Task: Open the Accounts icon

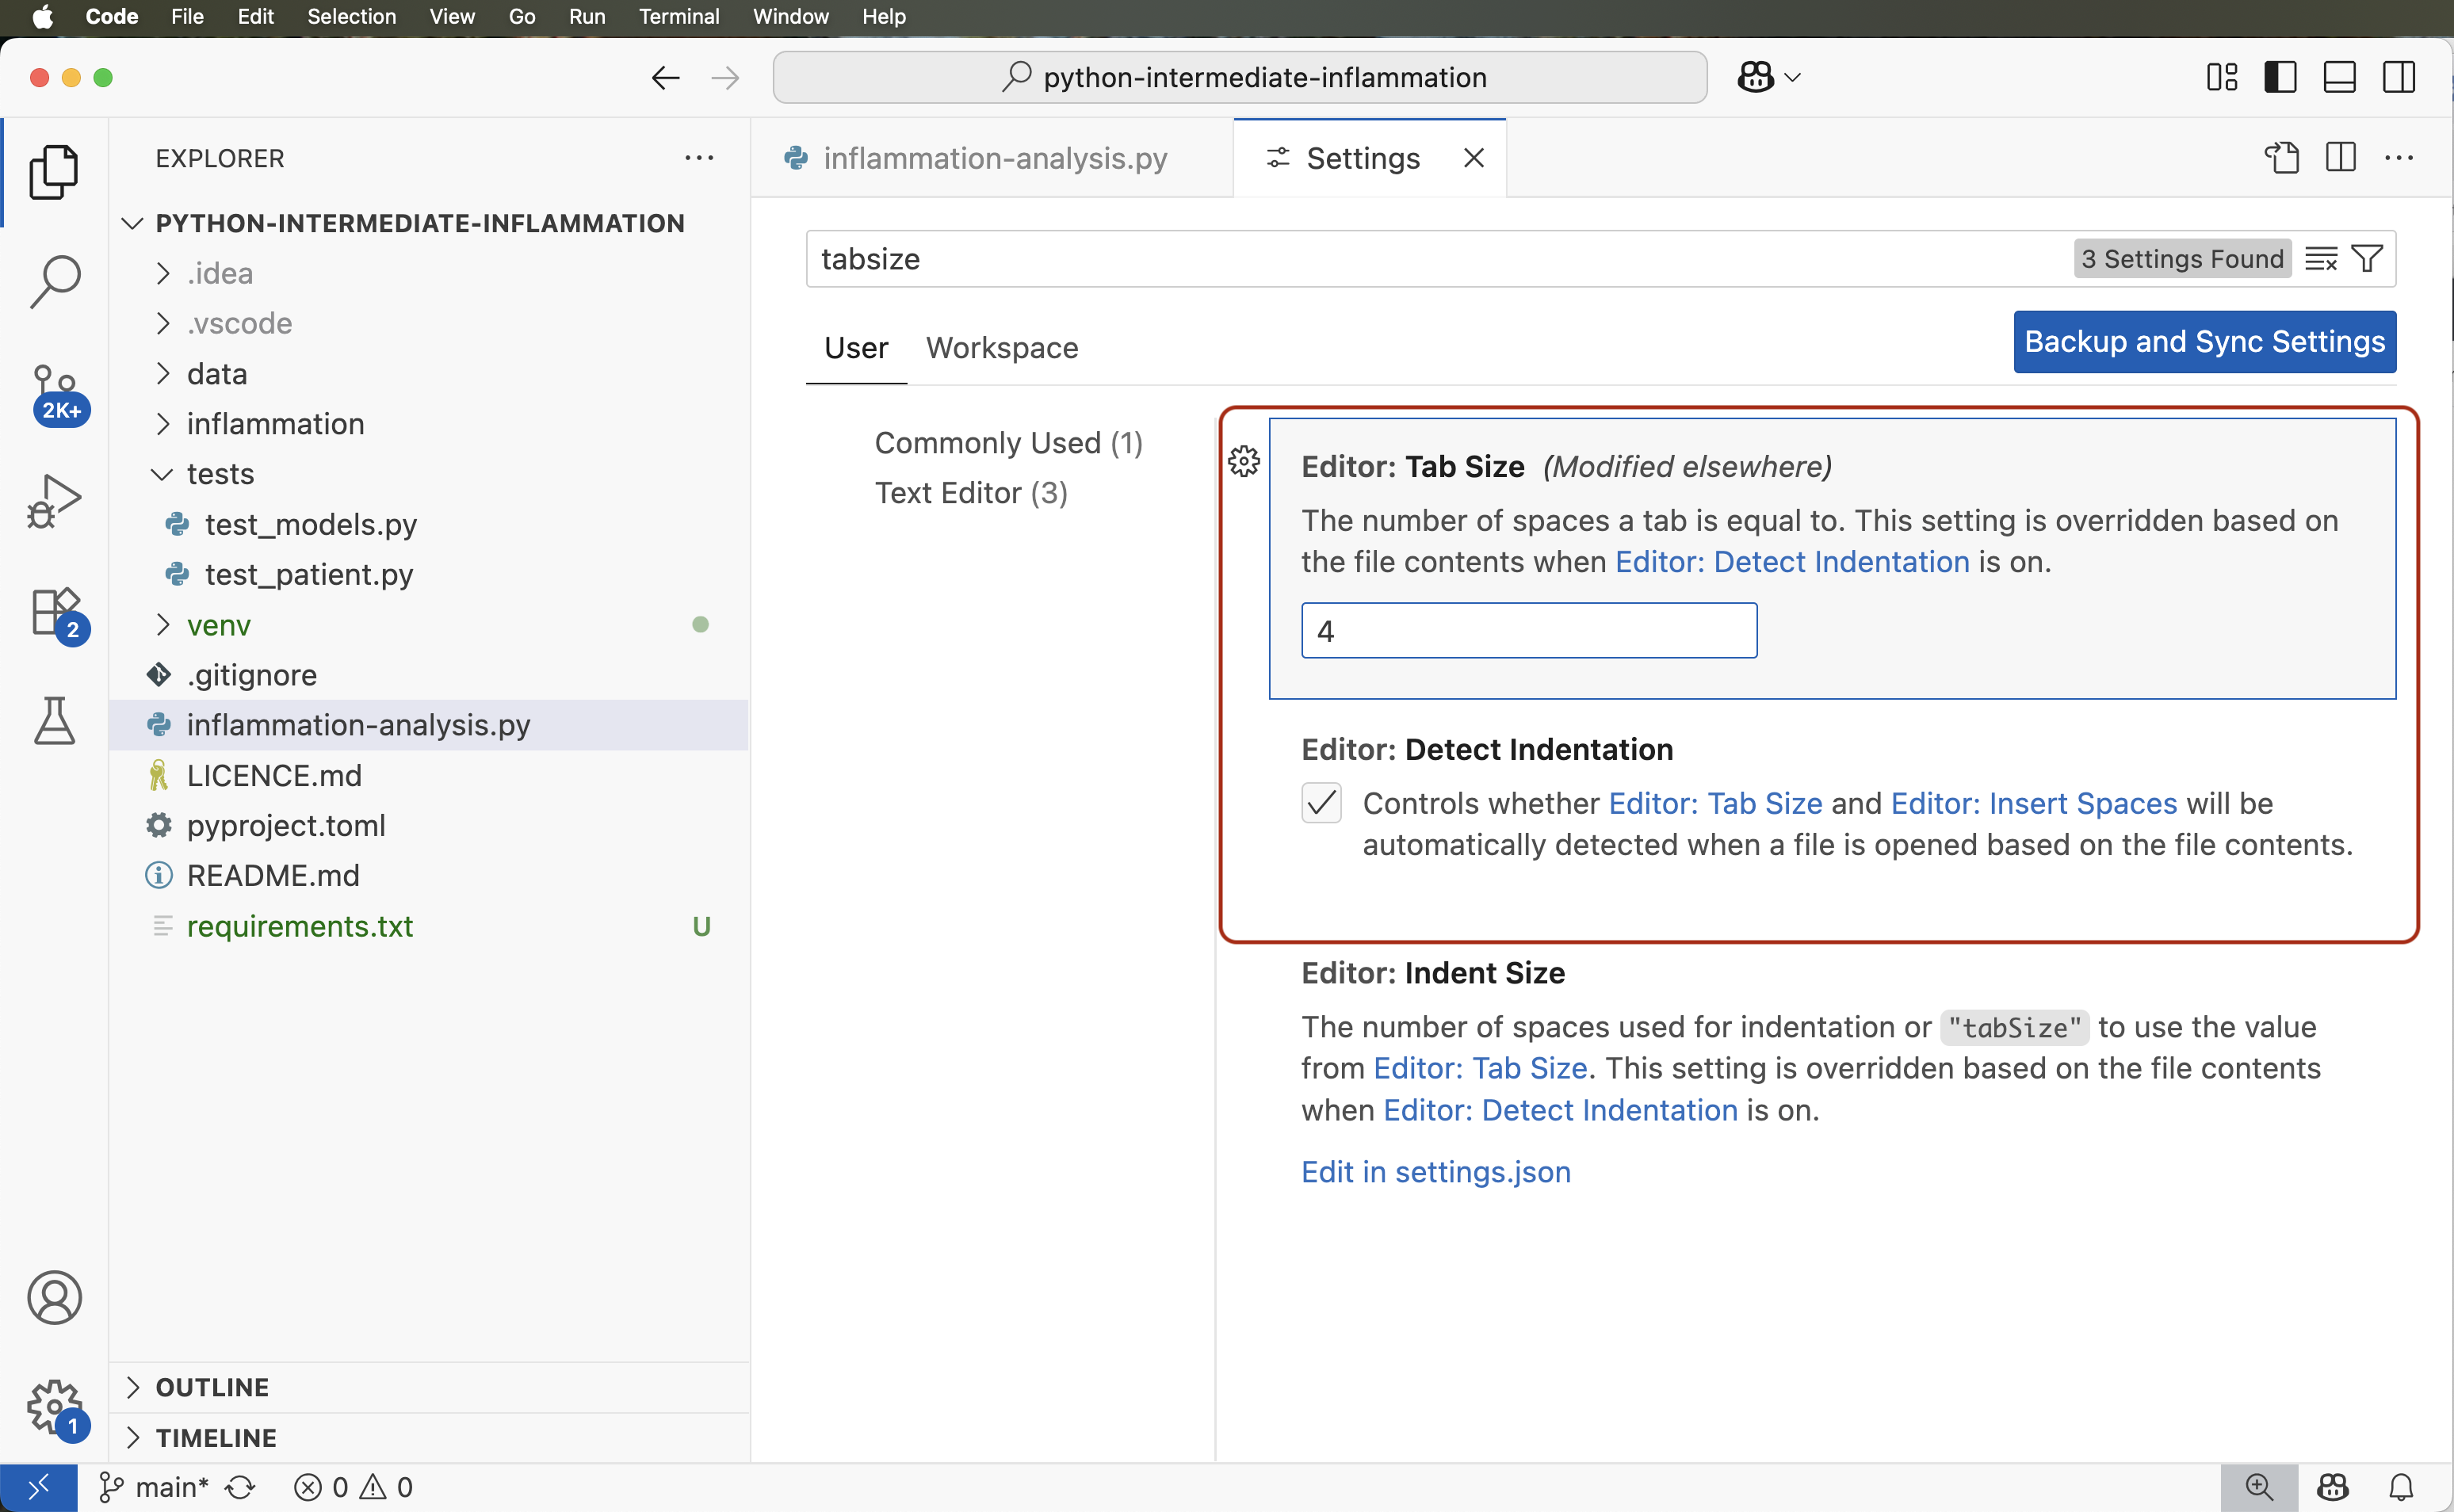Action: tap(55, 1297)
